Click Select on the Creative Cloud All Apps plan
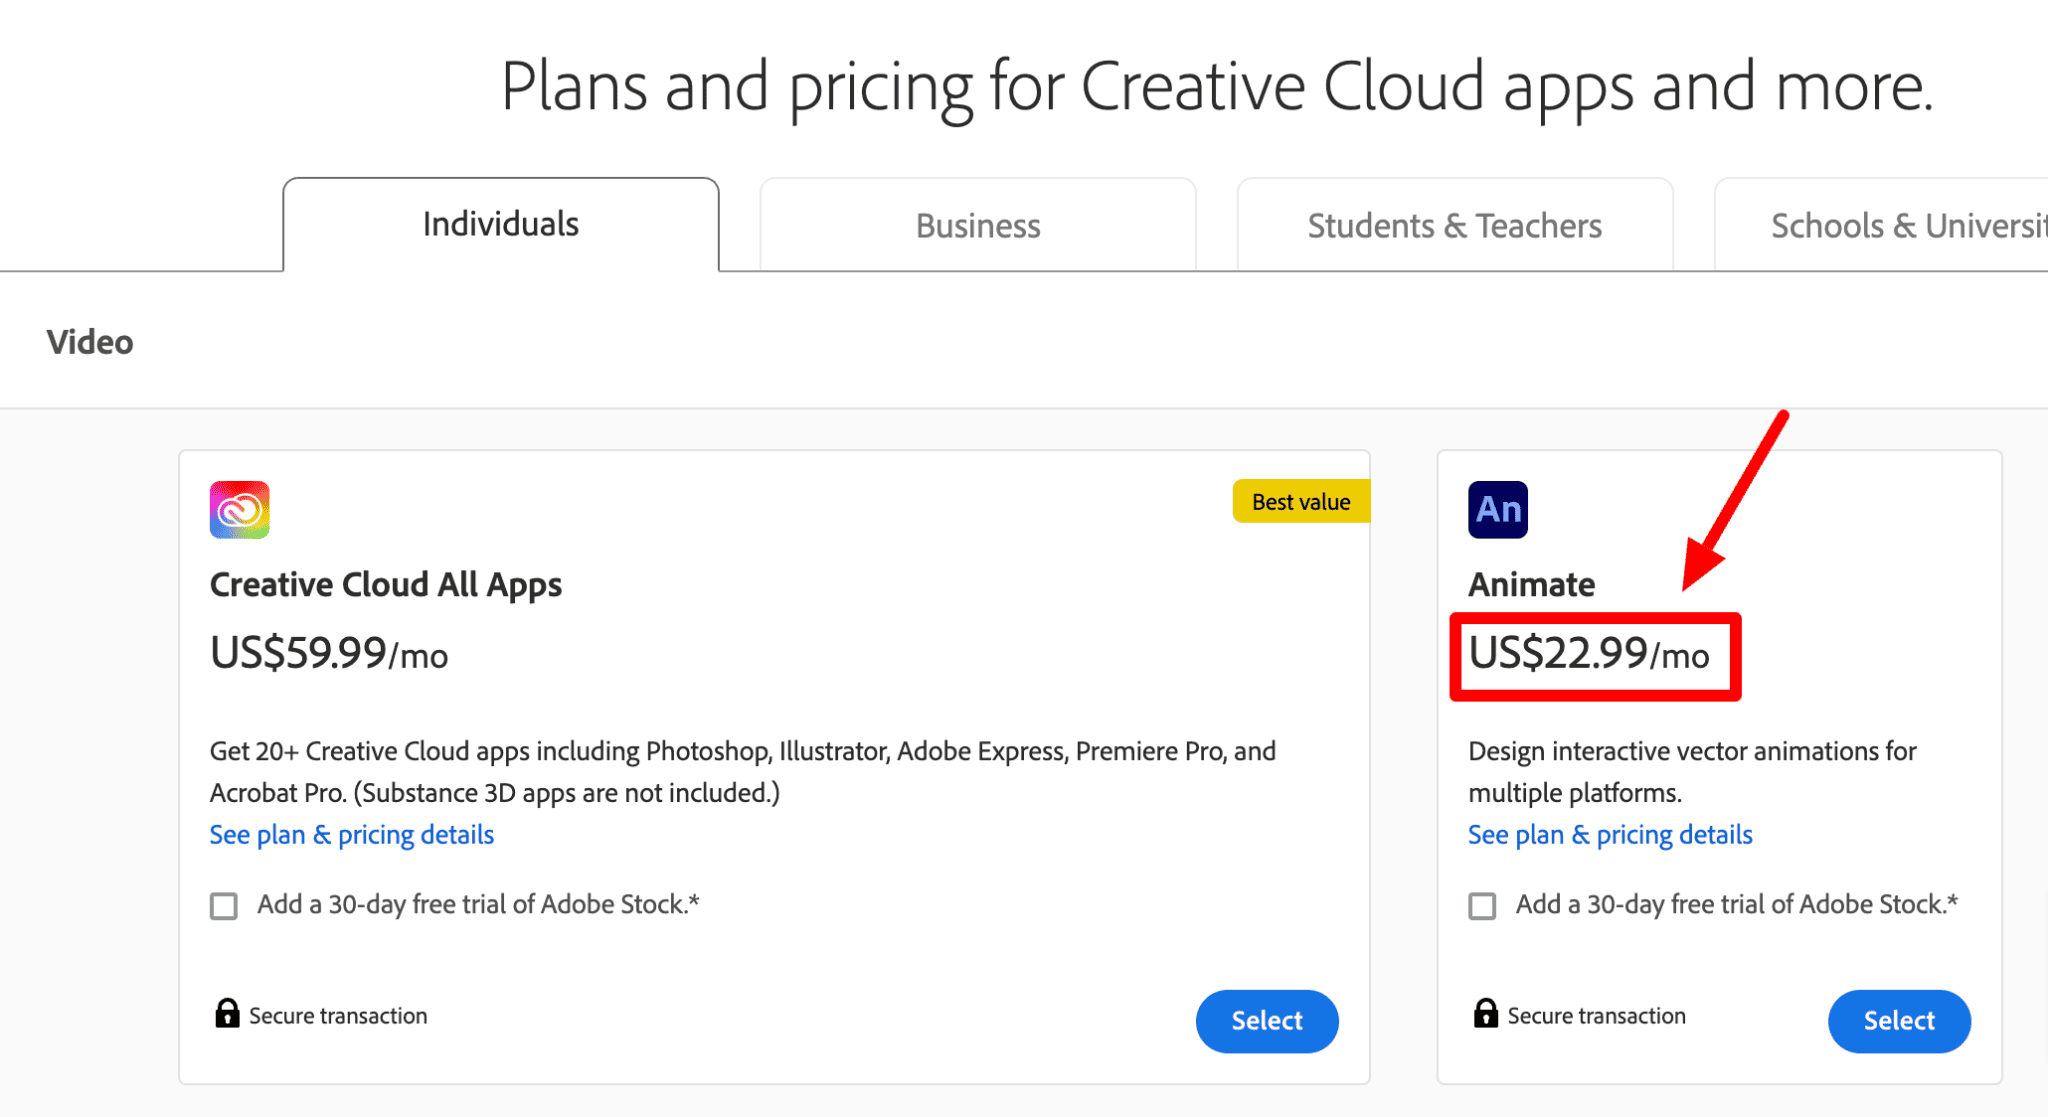This screenshot has height=1117, width=2048. 1266,1020
